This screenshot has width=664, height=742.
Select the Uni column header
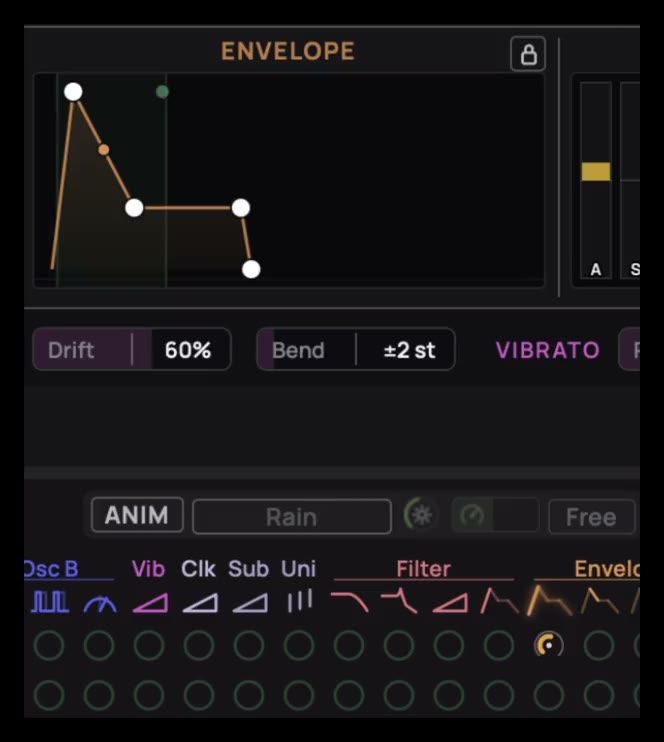point(299,569)
